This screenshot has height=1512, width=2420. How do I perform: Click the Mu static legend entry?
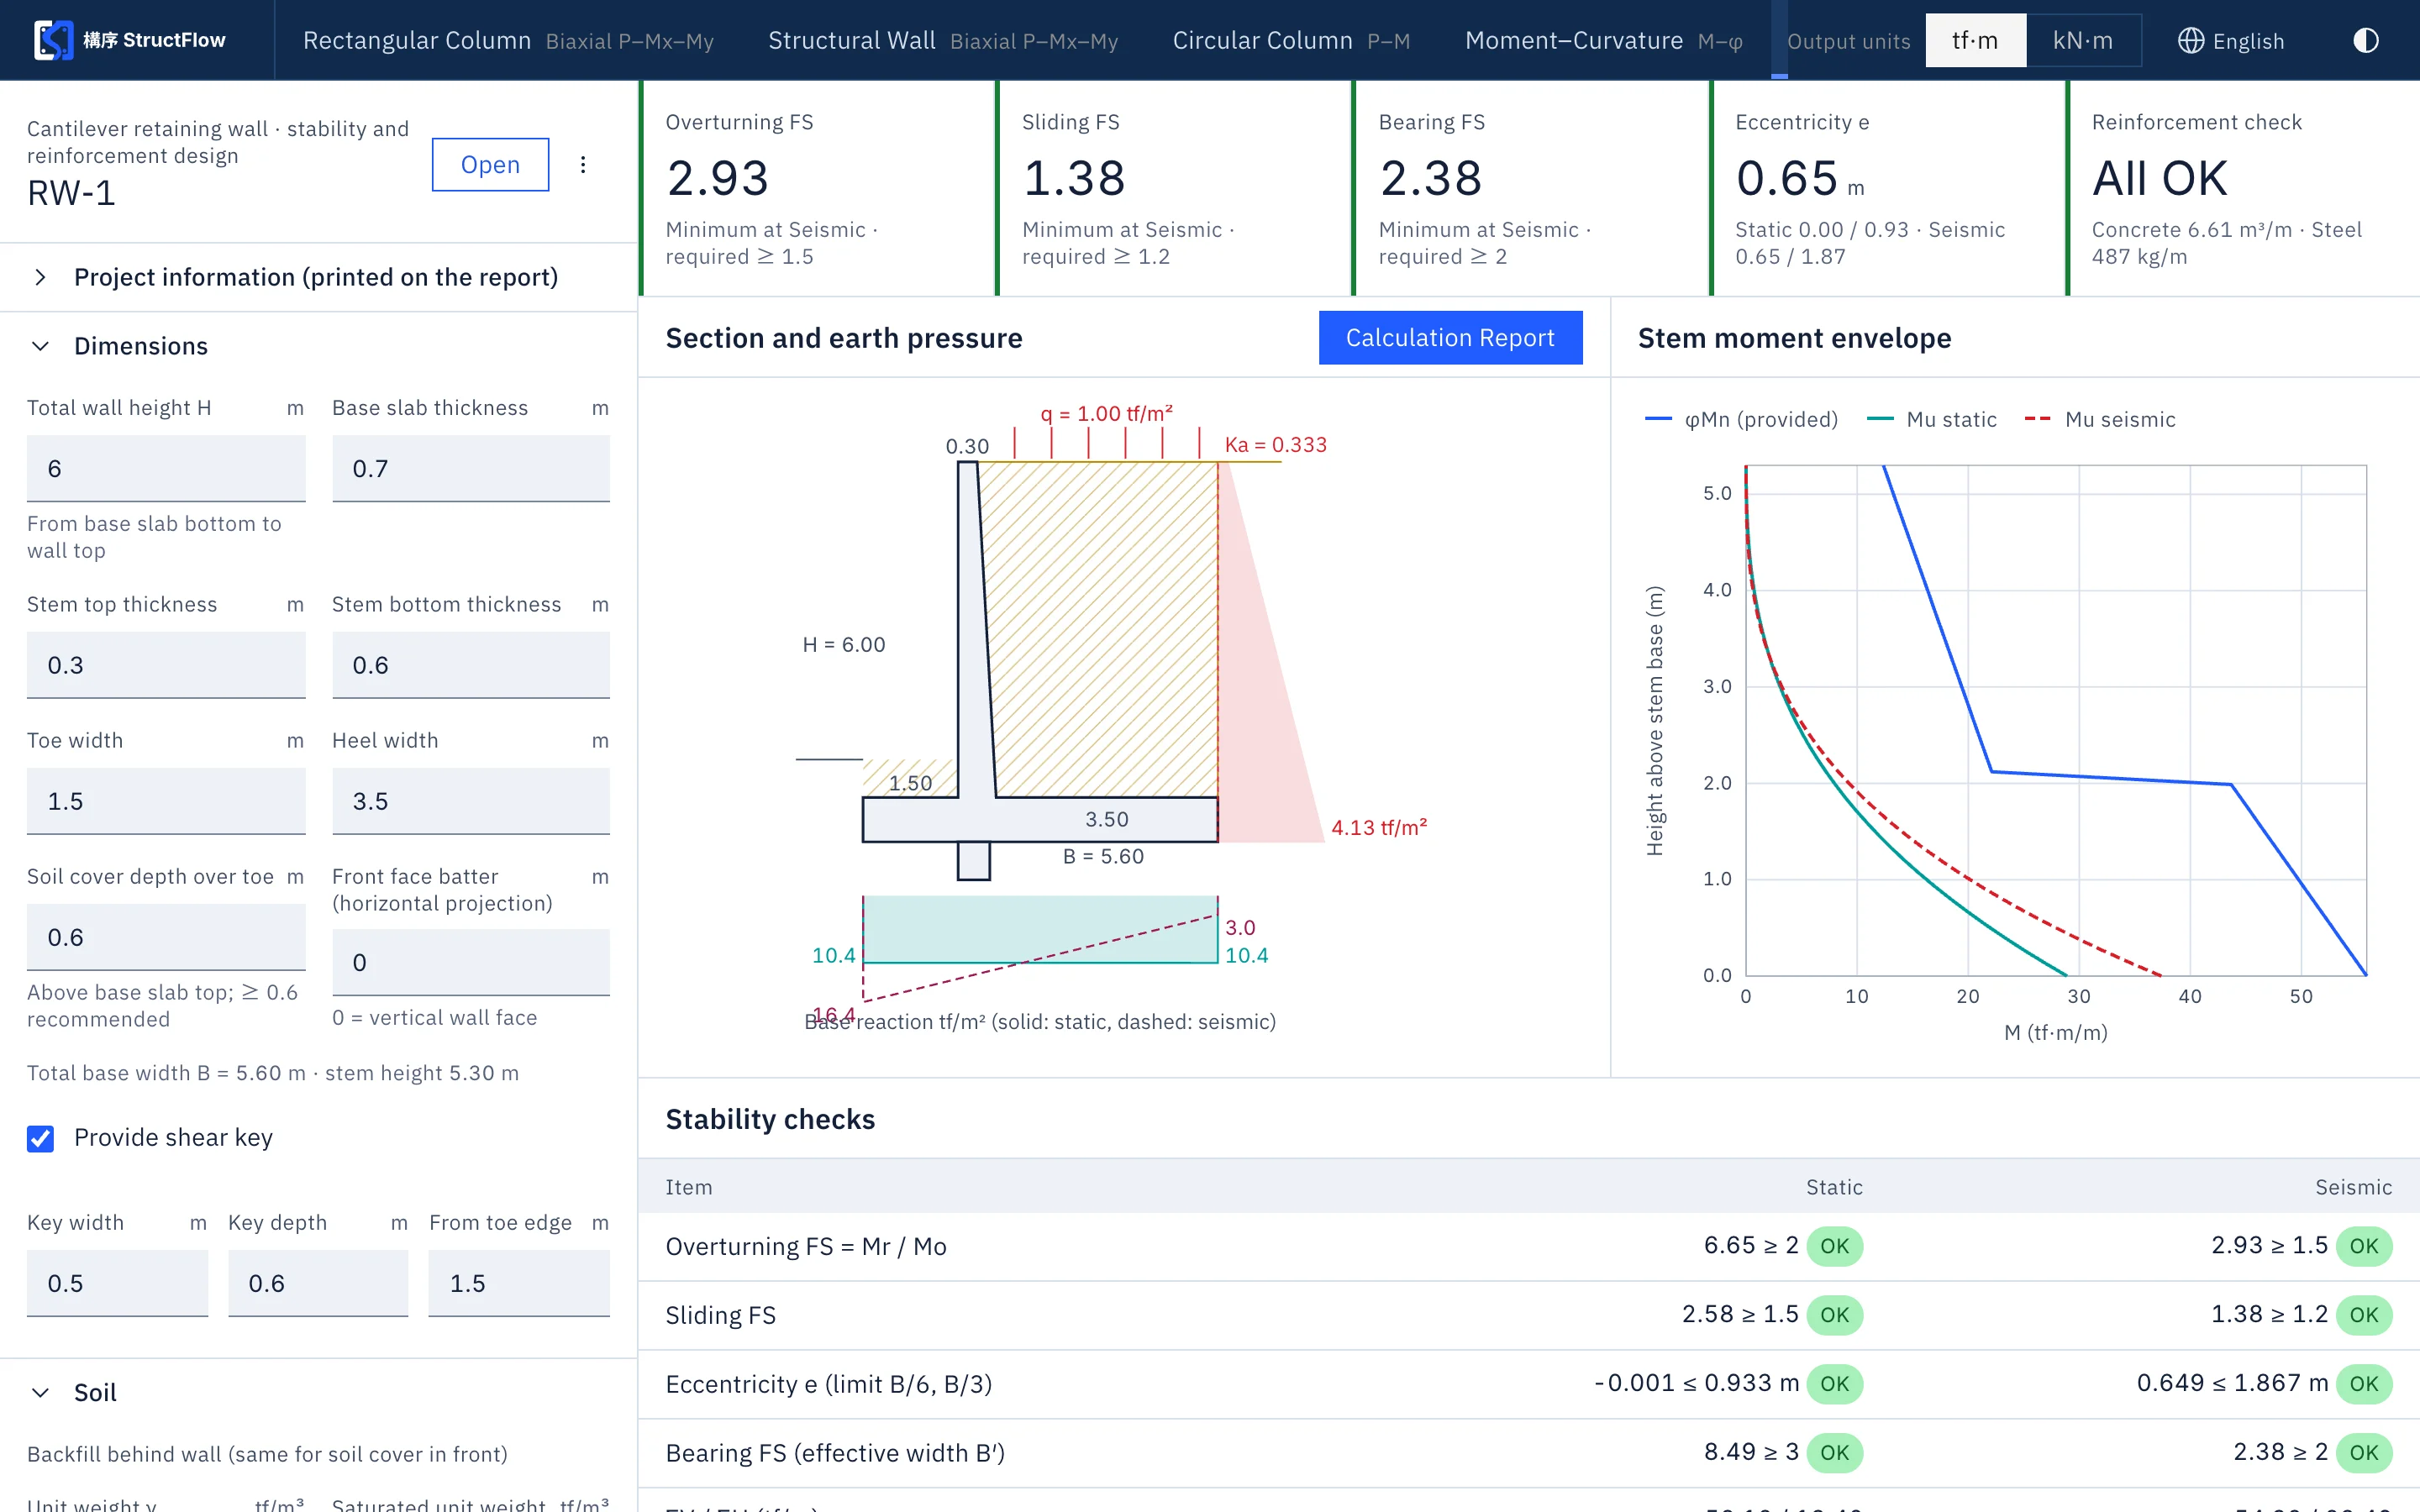1931,419
